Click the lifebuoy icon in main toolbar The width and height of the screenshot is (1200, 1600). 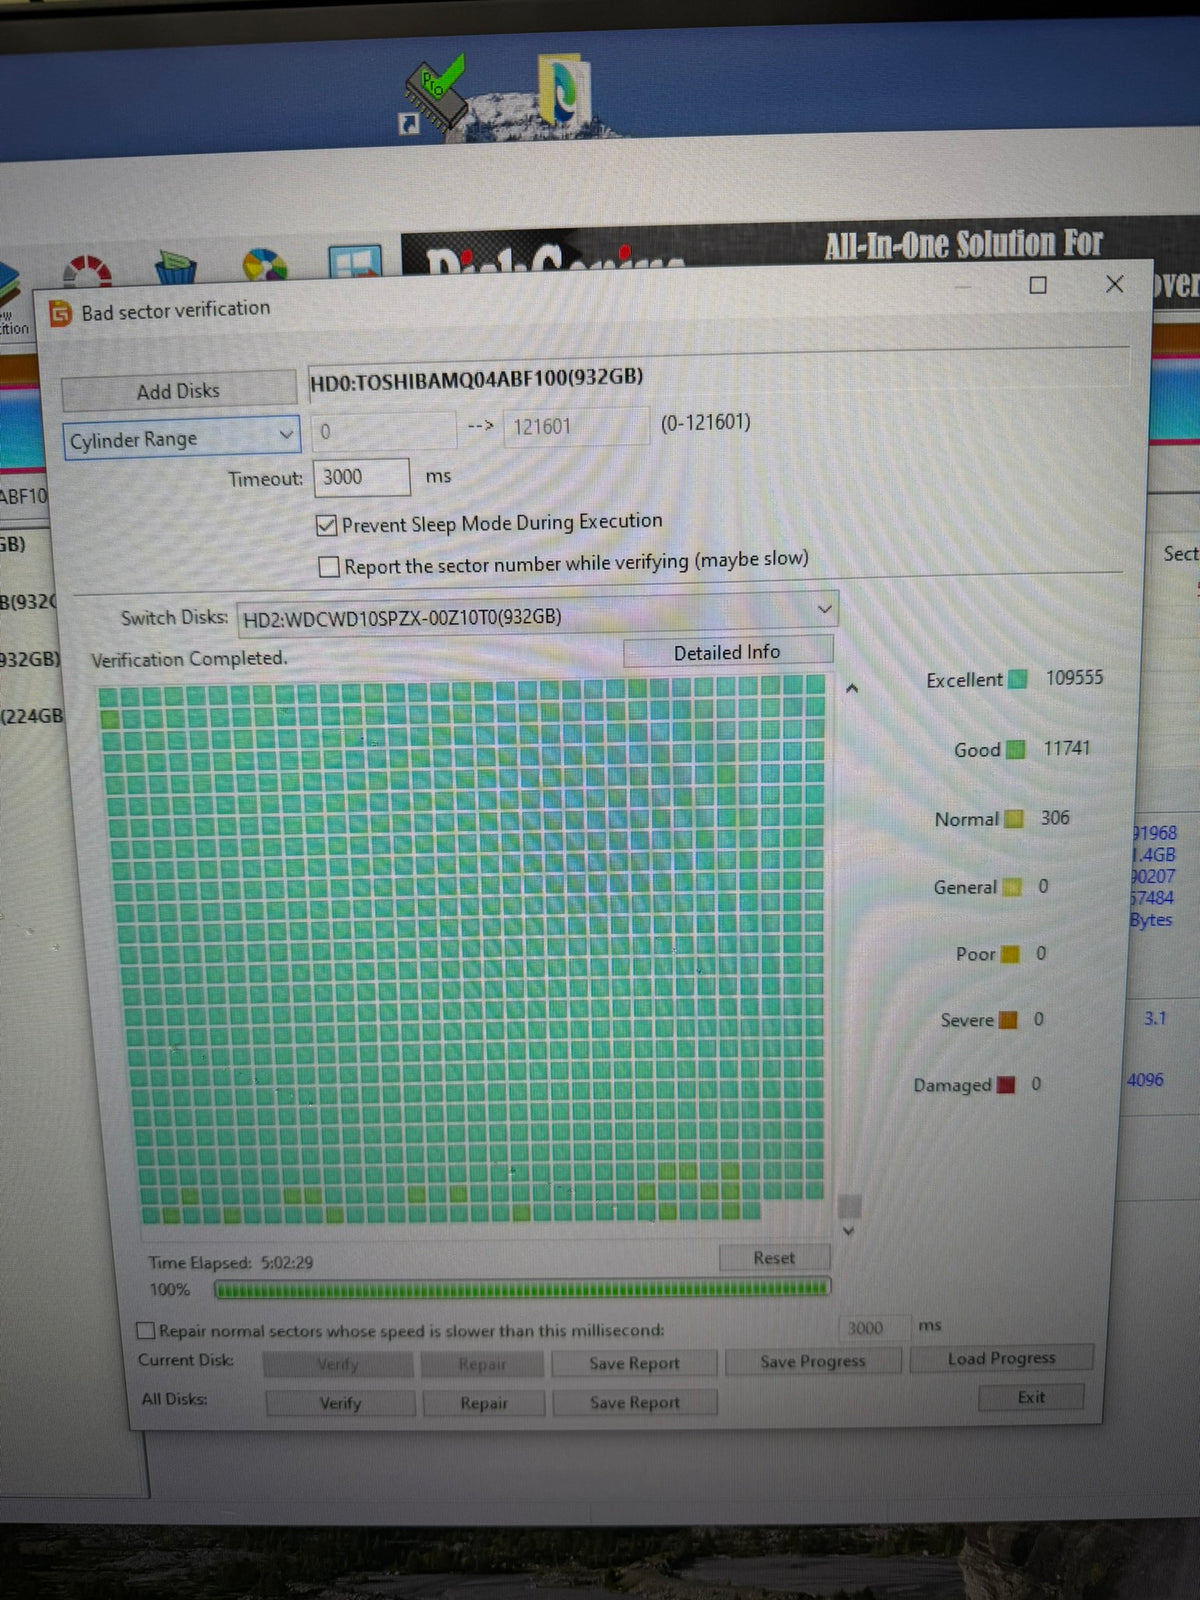tap(88, 273)
